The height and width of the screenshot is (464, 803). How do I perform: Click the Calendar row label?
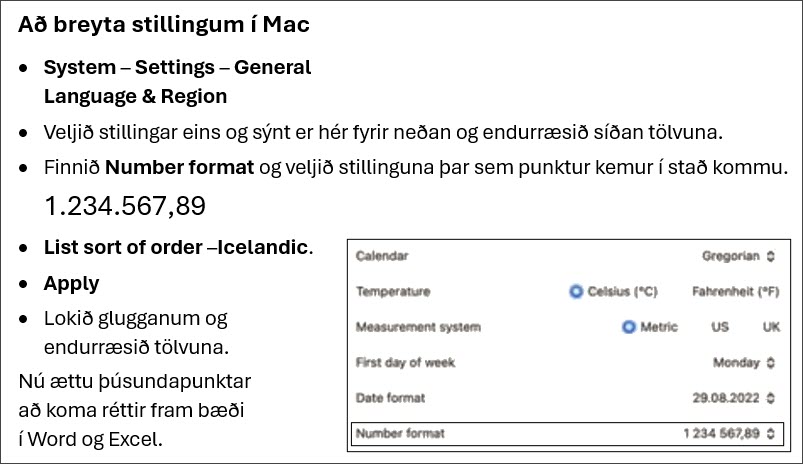[x=382, y=256]
